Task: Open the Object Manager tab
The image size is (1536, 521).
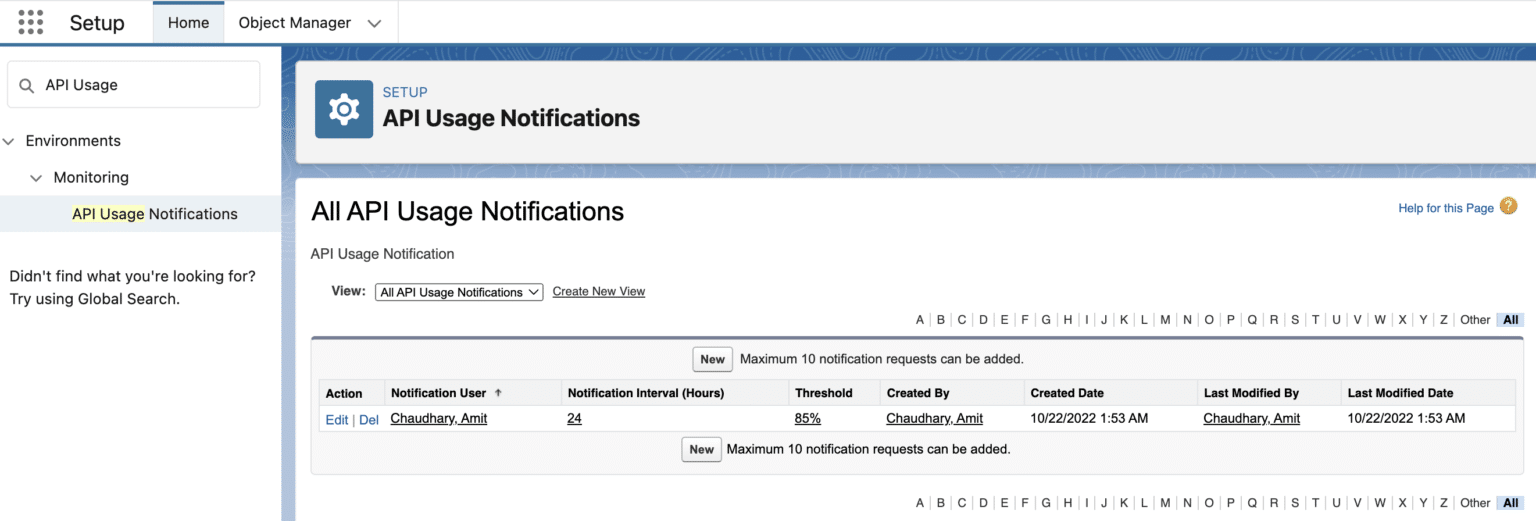Action: point(294,22)
